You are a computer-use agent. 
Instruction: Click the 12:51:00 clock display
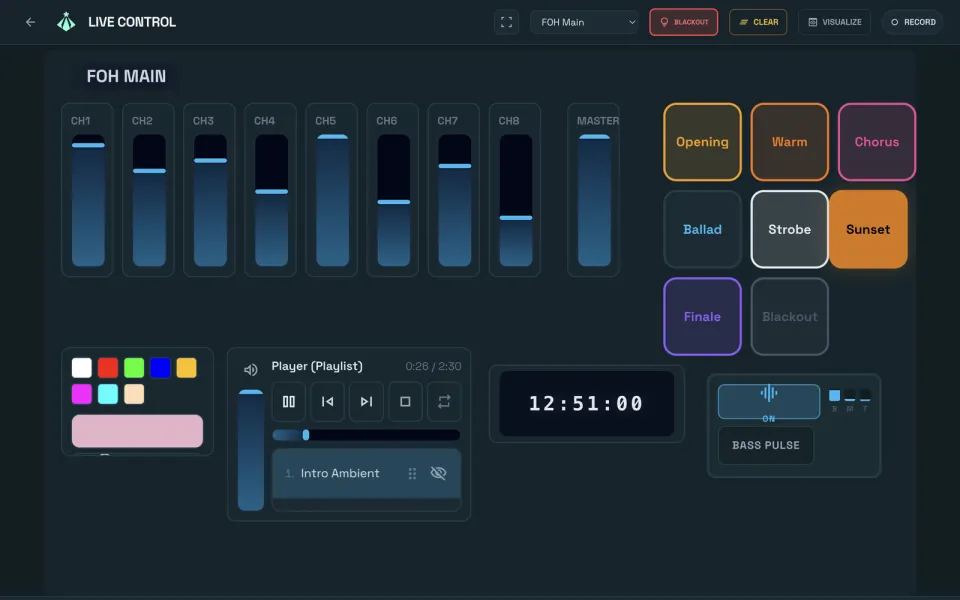[587, 403]
